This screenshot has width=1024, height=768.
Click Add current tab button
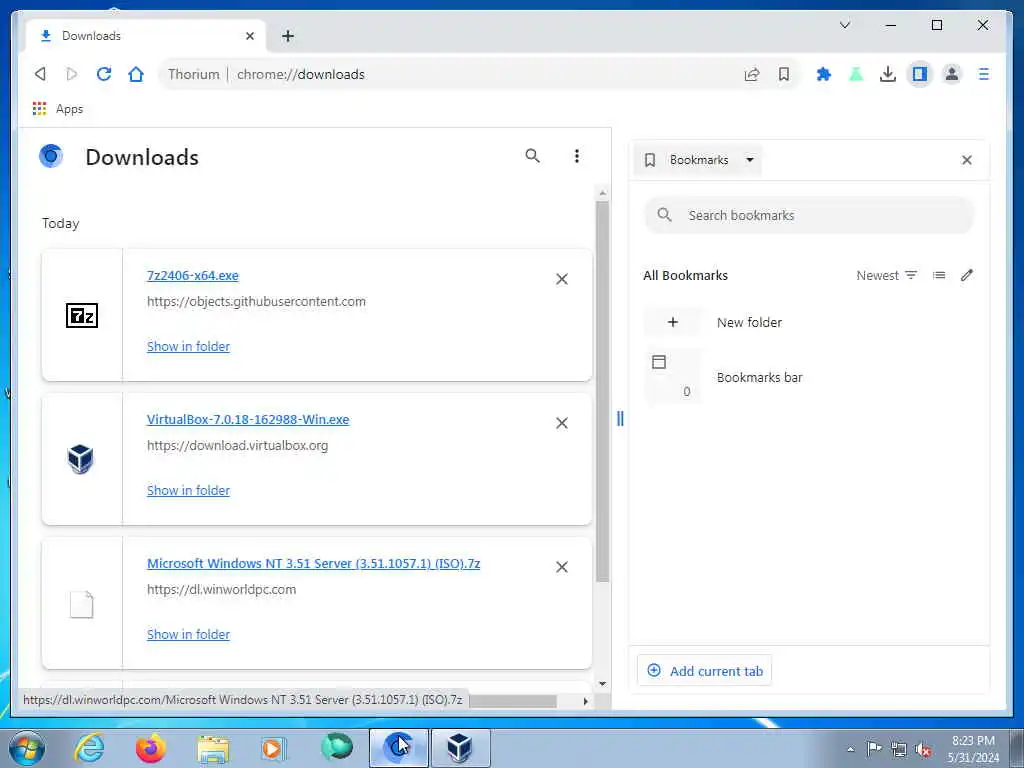(x=705, y=671)
